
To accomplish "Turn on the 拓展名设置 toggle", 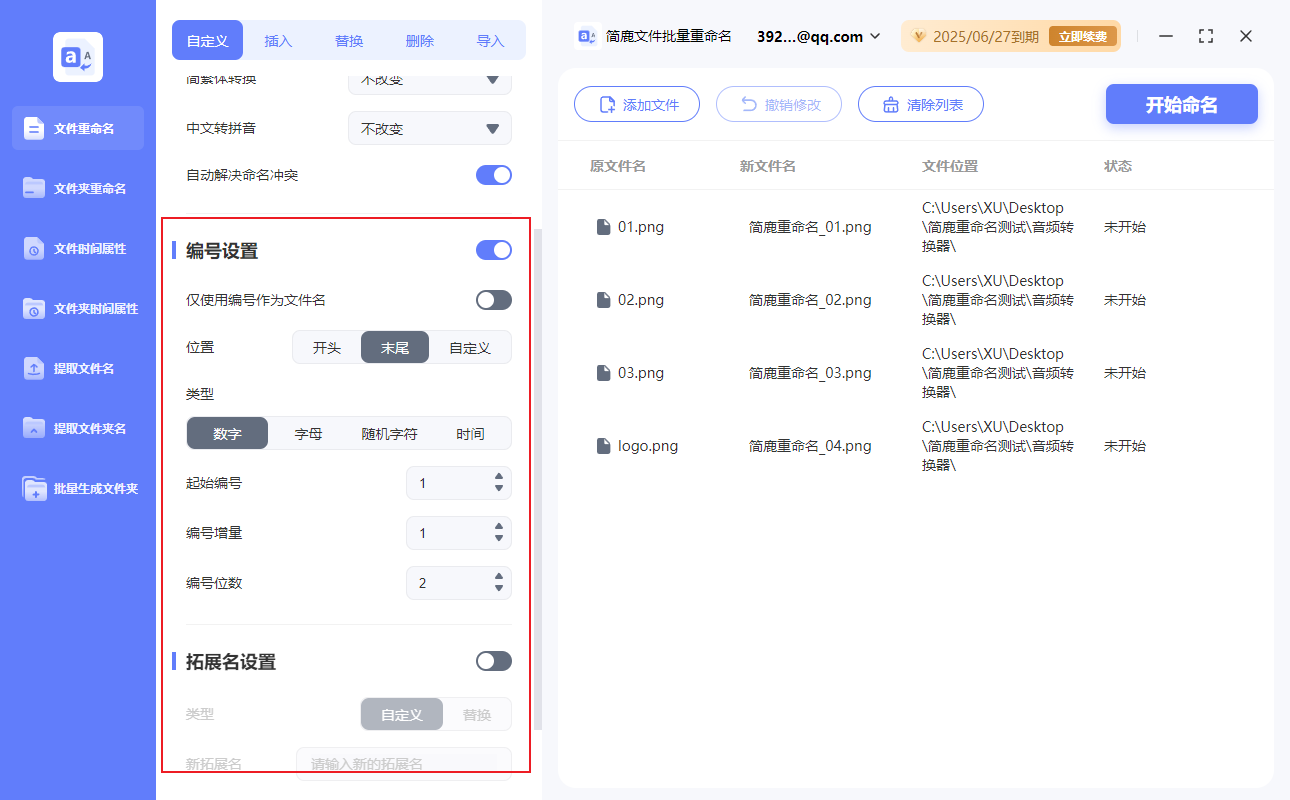I will [493, 661].
